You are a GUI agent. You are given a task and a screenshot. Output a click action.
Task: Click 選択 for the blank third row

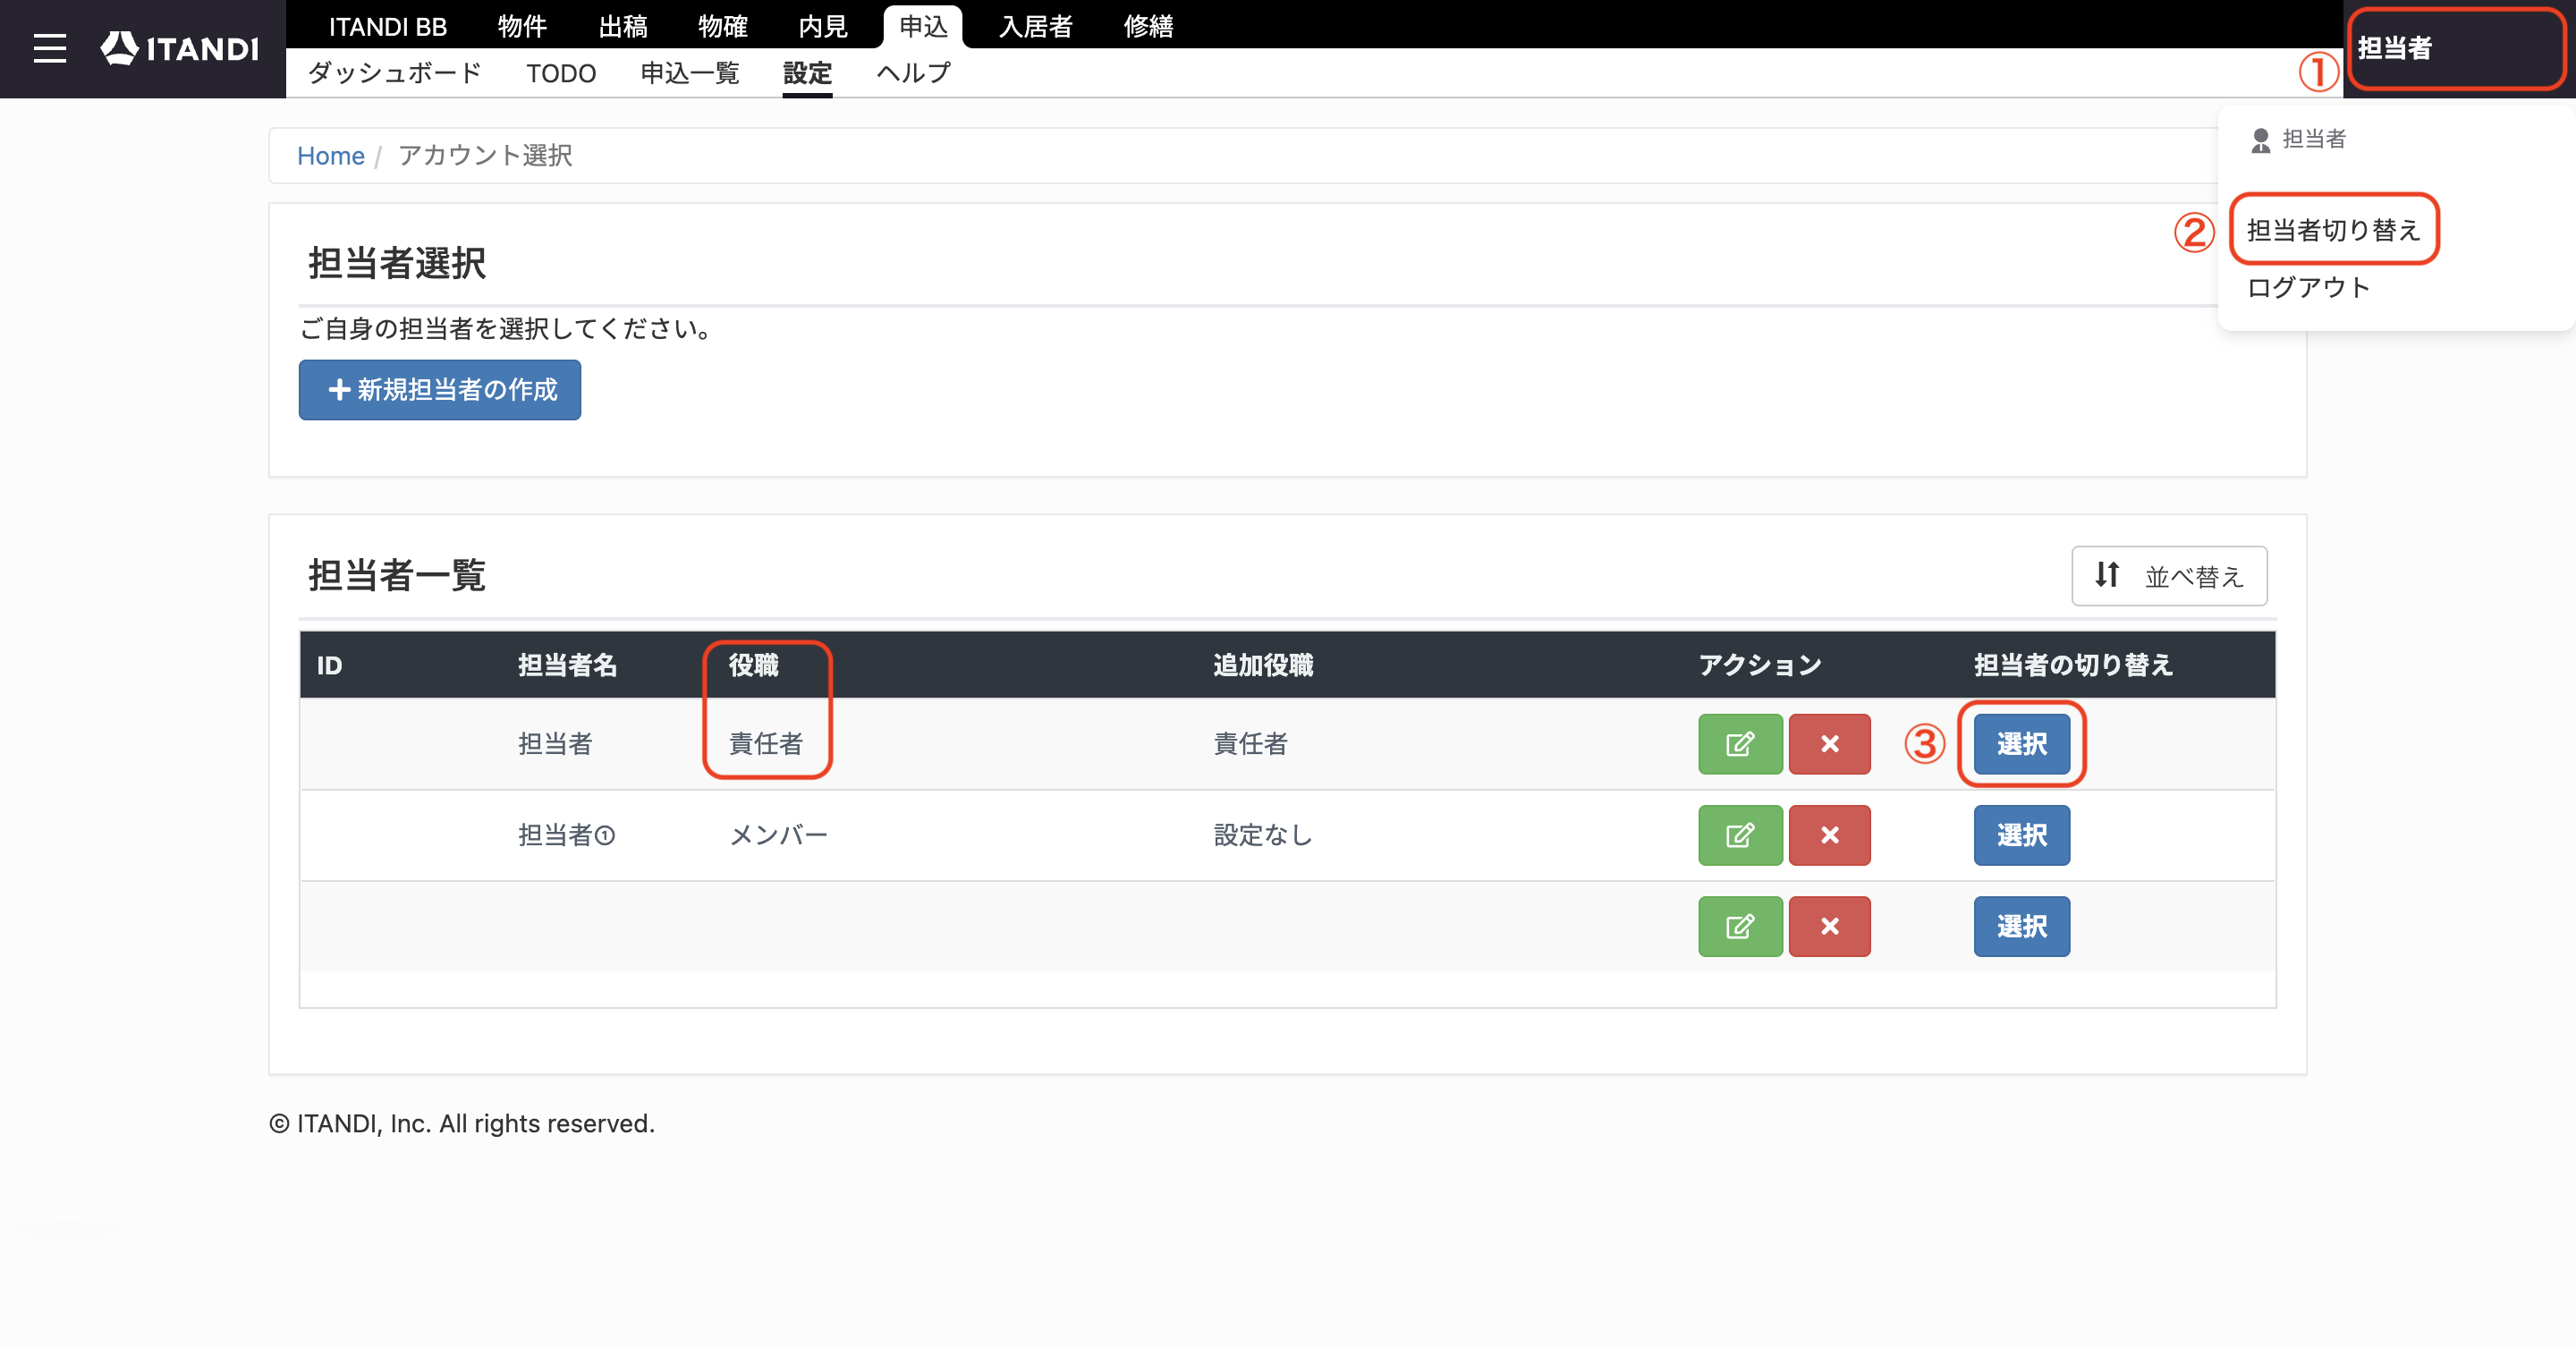coord(2022,927)
